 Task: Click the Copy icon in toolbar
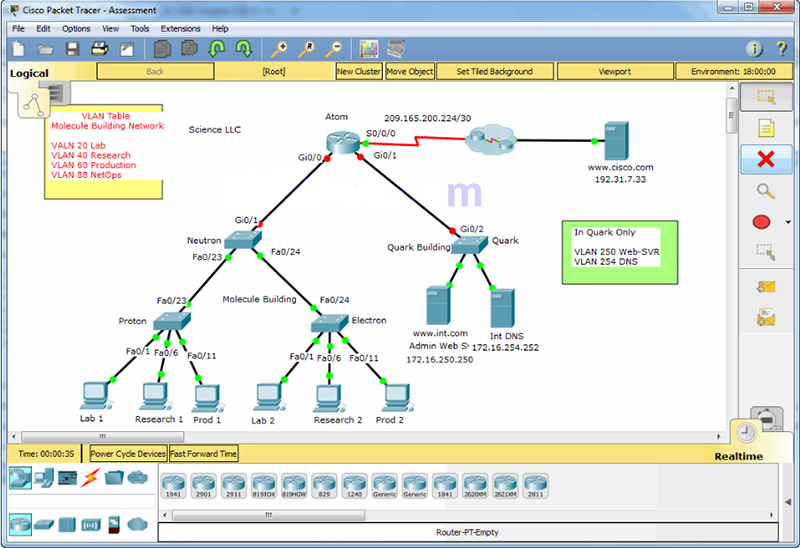162,49
